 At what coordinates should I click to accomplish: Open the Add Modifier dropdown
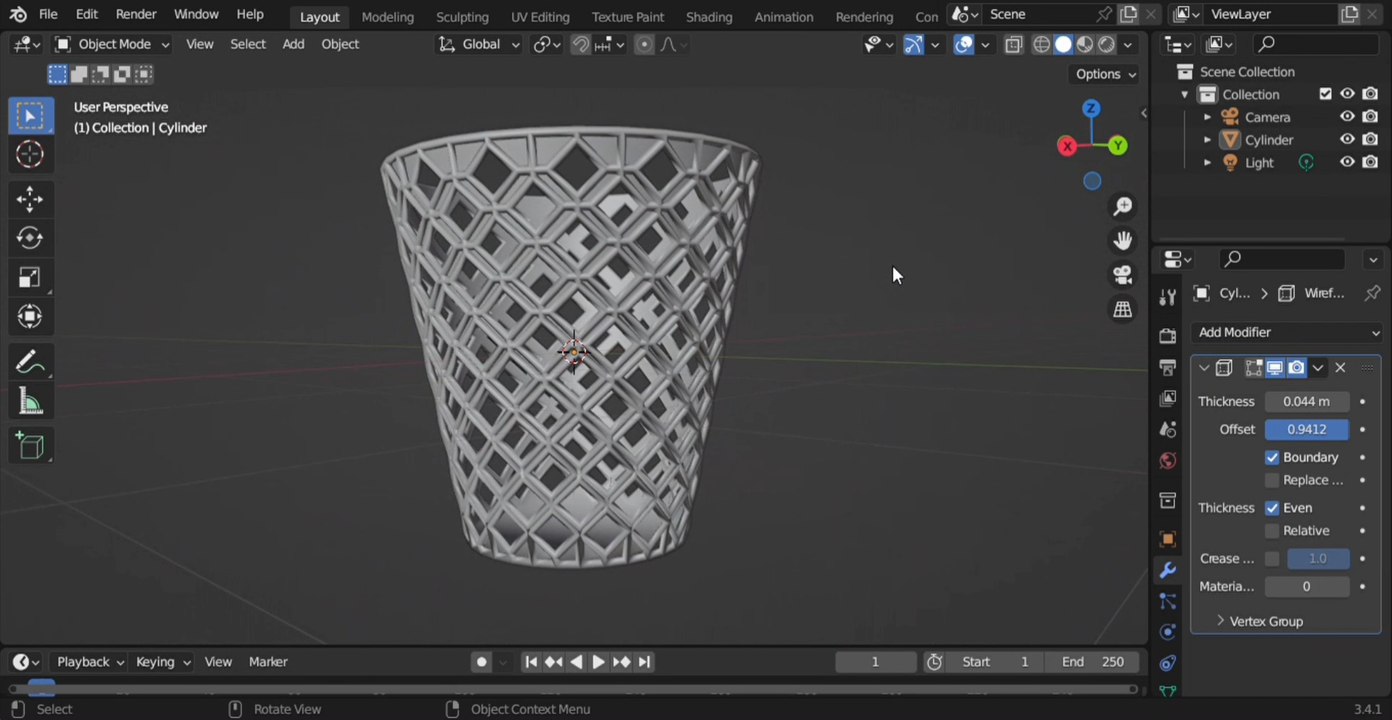click(1288, 332)
